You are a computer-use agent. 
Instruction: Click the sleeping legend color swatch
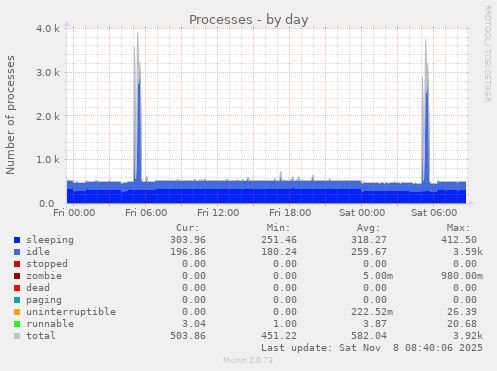coord(17,240)
